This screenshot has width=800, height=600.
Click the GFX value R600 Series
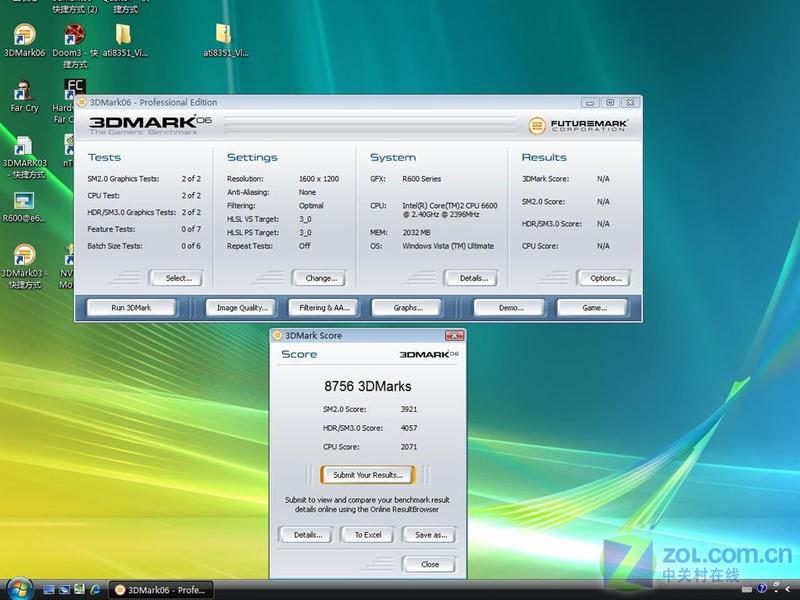(x=421, y=179)
